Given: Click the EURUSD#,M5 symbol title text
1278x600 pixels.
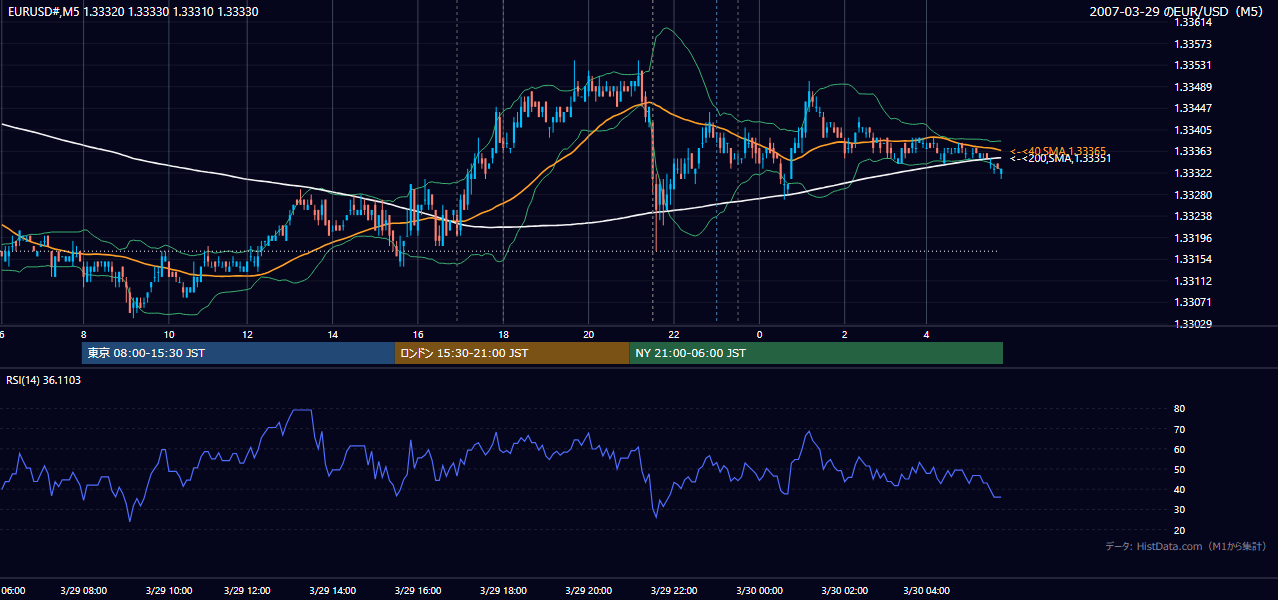Looking at the screenshot, I should click(x=43, y=12).
